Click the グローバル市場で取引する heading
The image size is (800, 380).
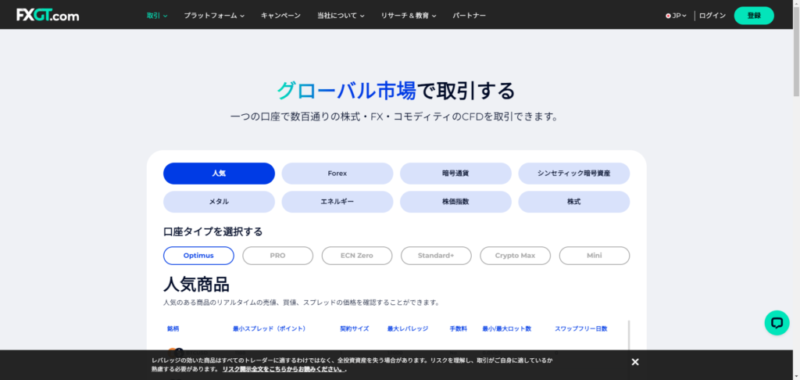pyautogui.click(x=396, y=91)
